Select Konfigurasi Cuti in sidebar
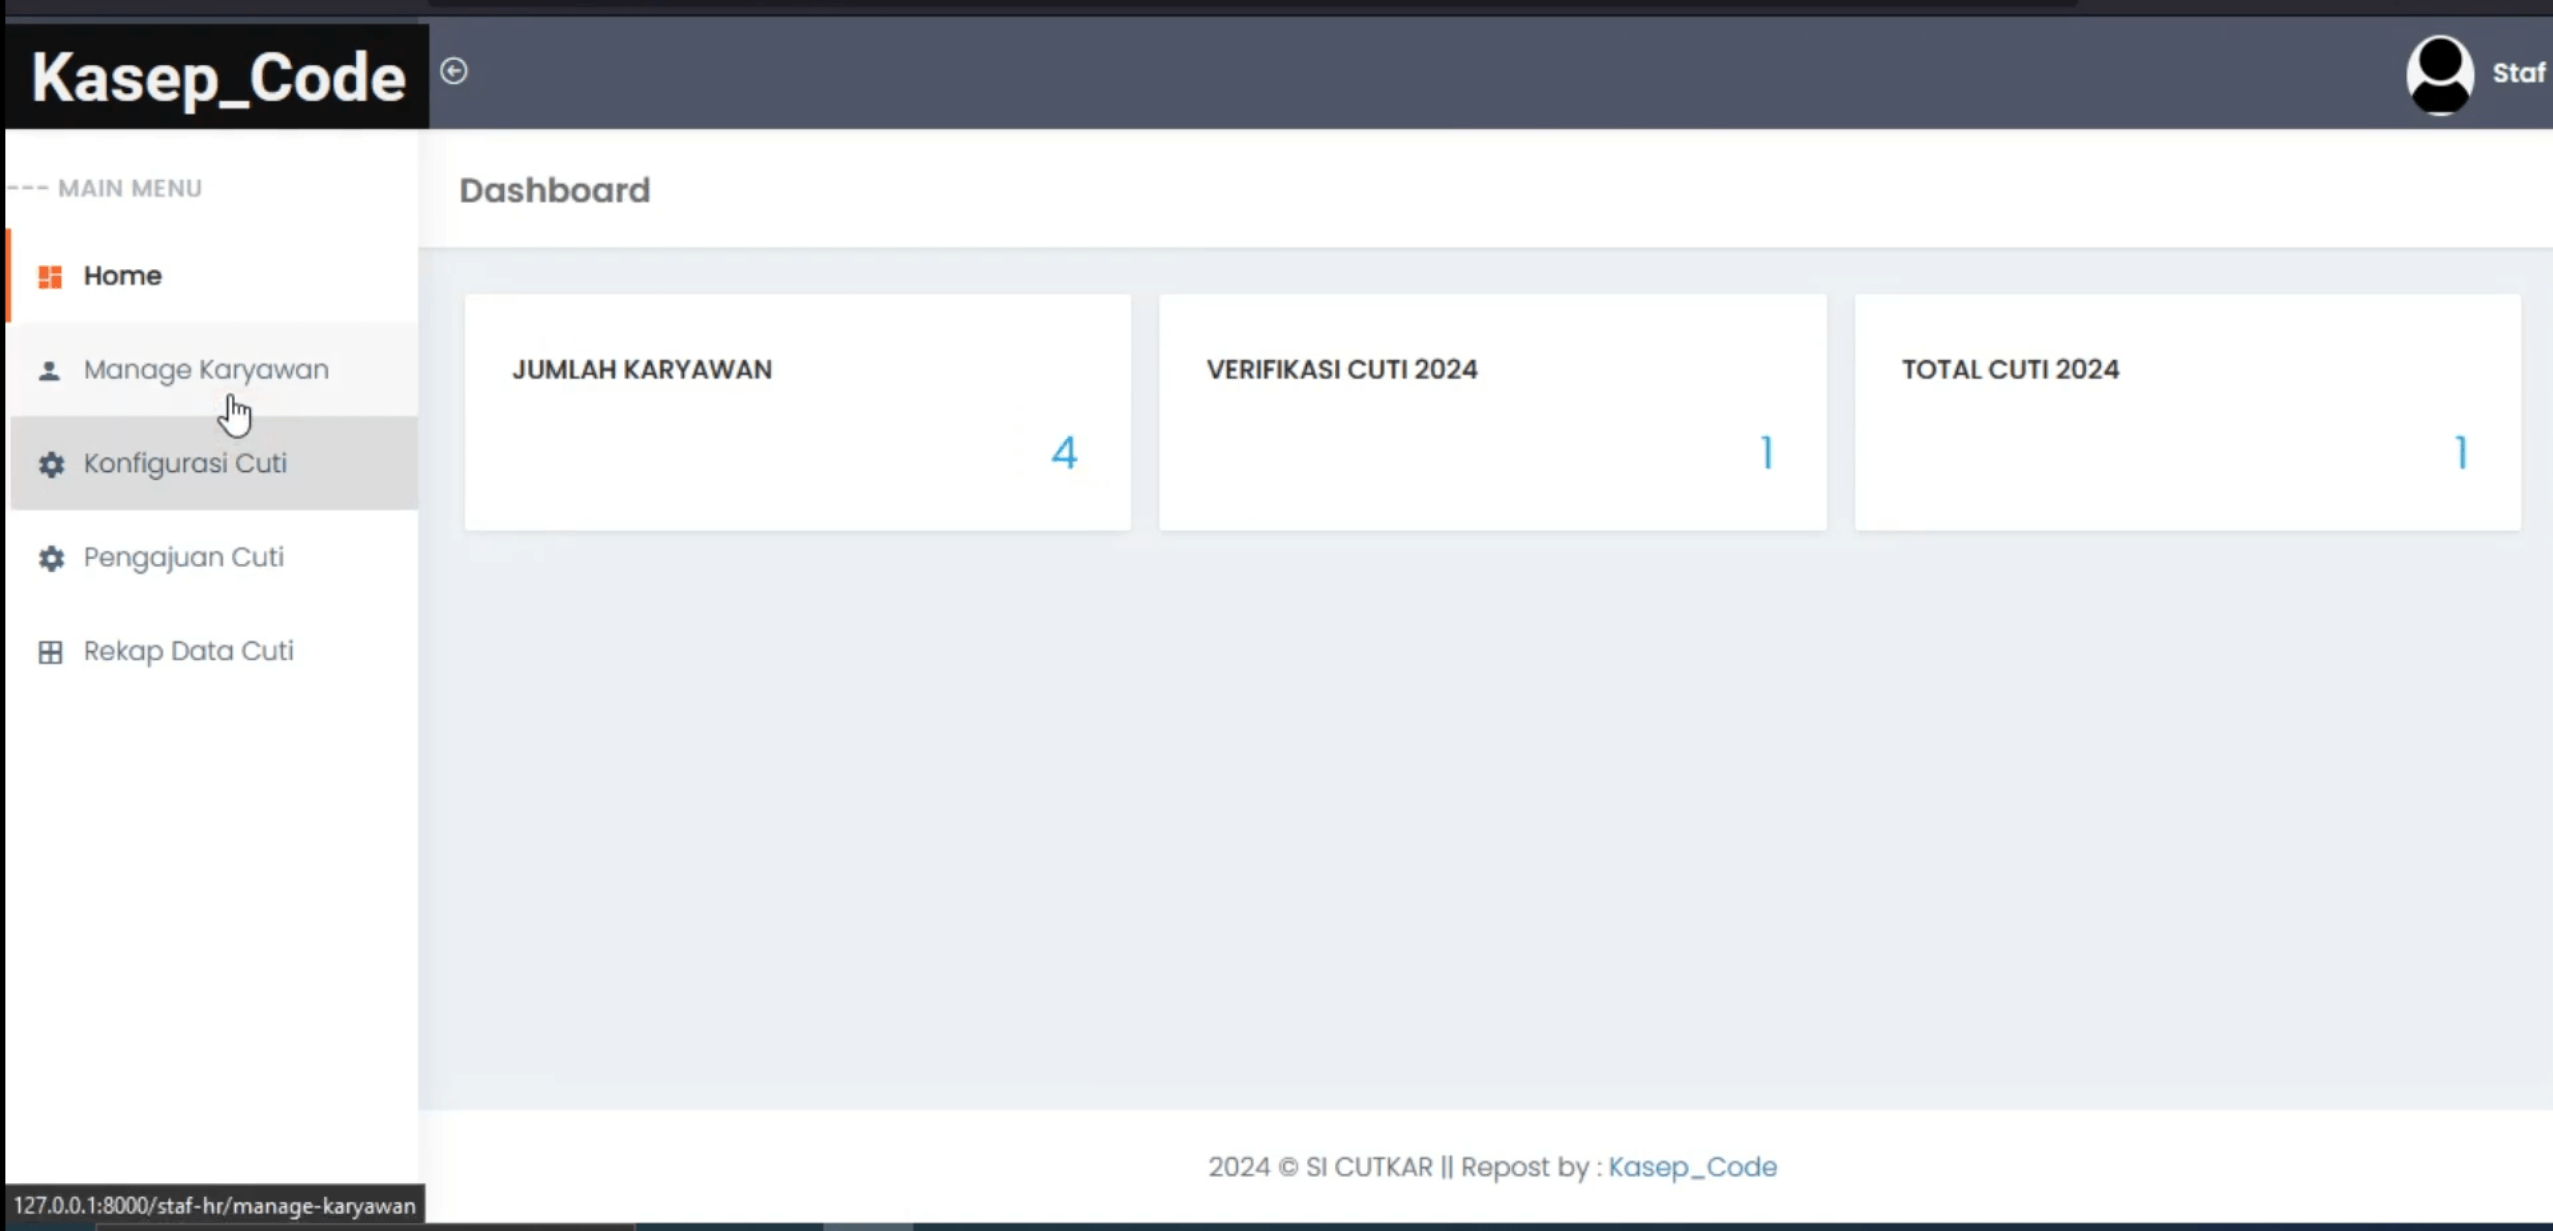The image size is (2553, 1231). pyautogui.click(x=212, y=463)
